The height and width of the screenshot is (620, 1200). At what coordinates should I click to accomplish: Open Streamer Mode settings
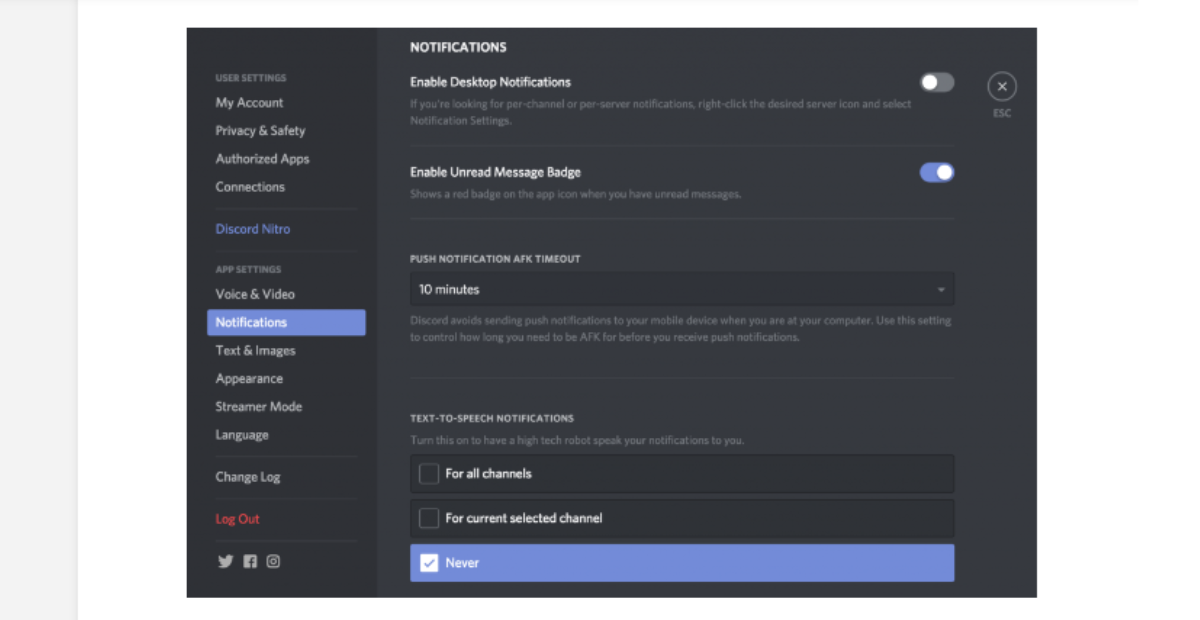pyautogui.click(x=258, y=406)
